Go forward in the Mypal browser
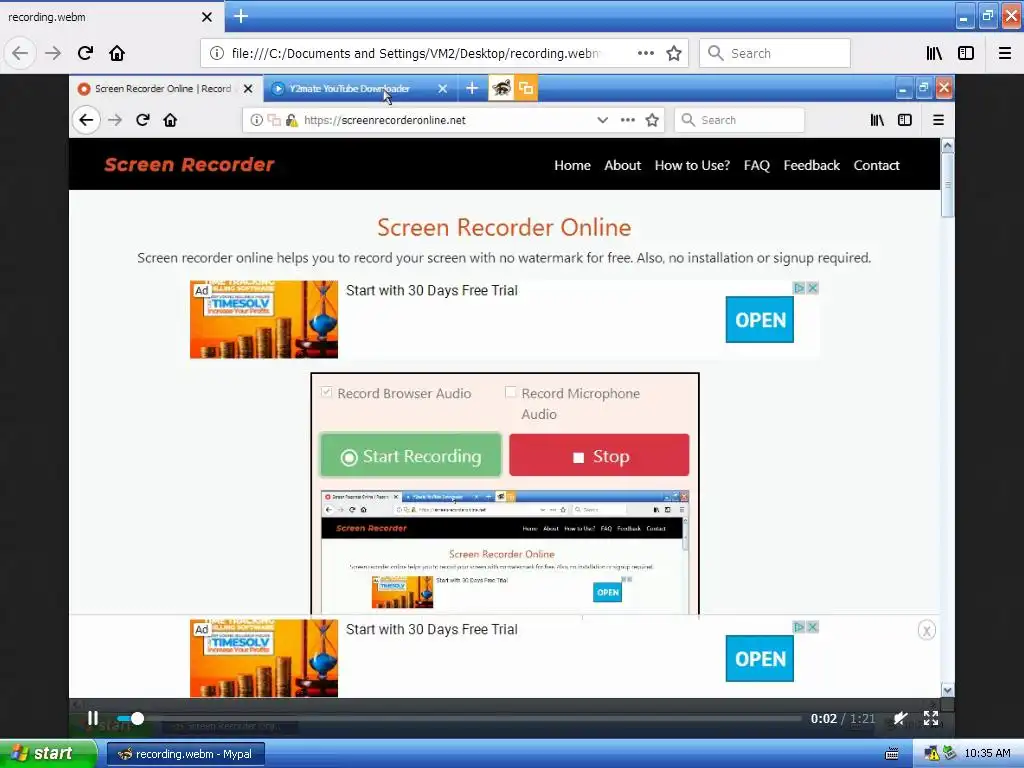This screenshot has width=1024, height=768. (x=53, y=53)
